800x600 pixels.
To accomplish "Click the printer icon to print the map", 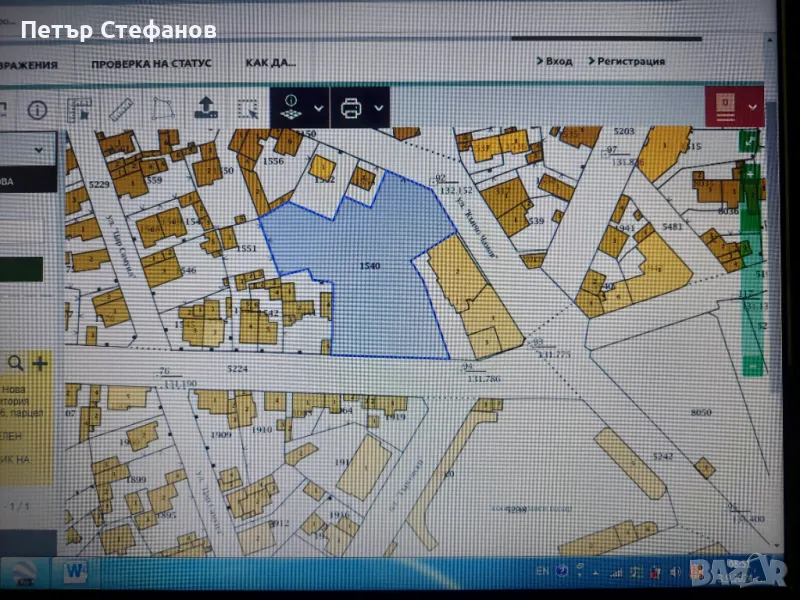I will pyautogui.click(x=350, y=107).
